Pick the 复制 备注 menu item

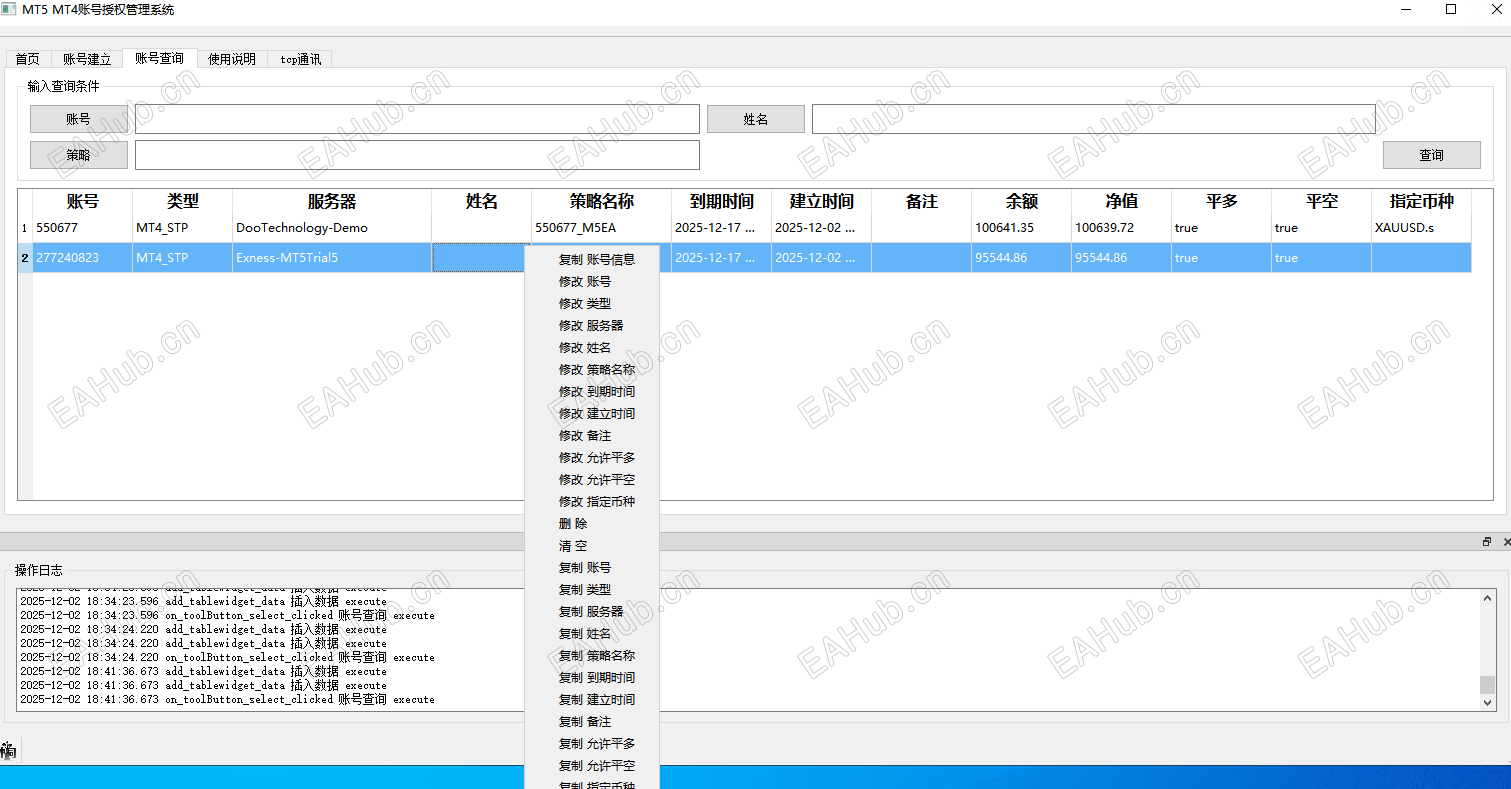click(592, 721)
